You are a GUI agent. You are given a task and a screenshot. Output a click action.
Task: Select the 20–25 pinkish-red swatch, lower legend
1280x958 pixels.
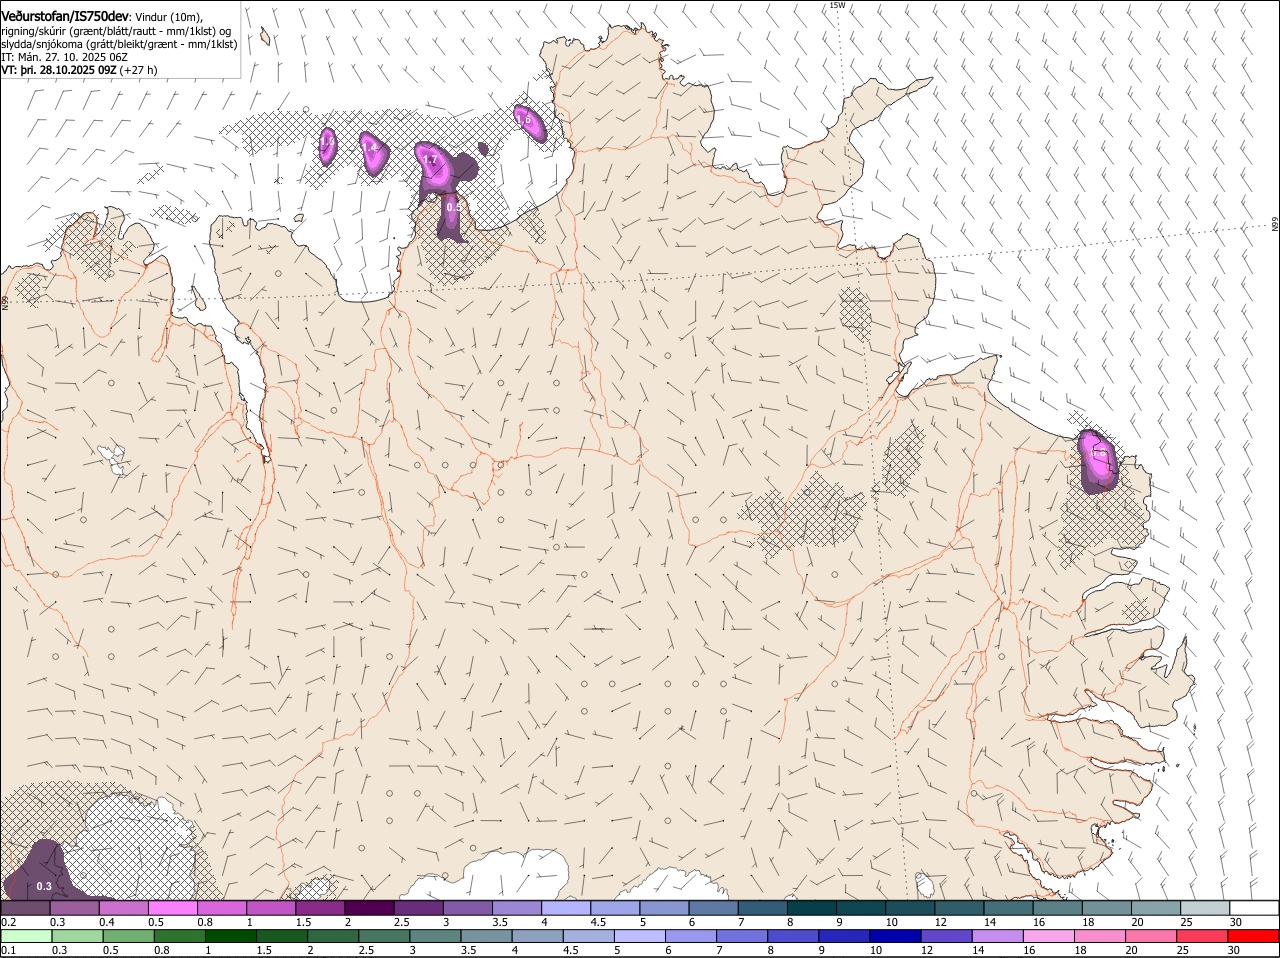tap(1152, 936)
